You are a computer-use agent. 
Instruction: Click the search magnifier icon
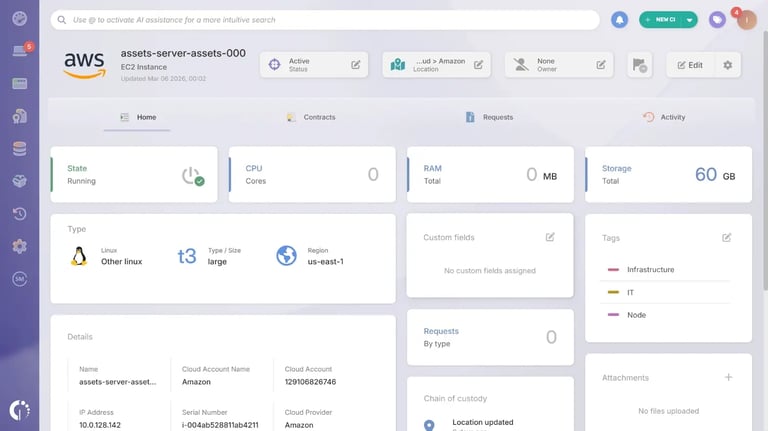pyautogui.click(x=62, y=20)
